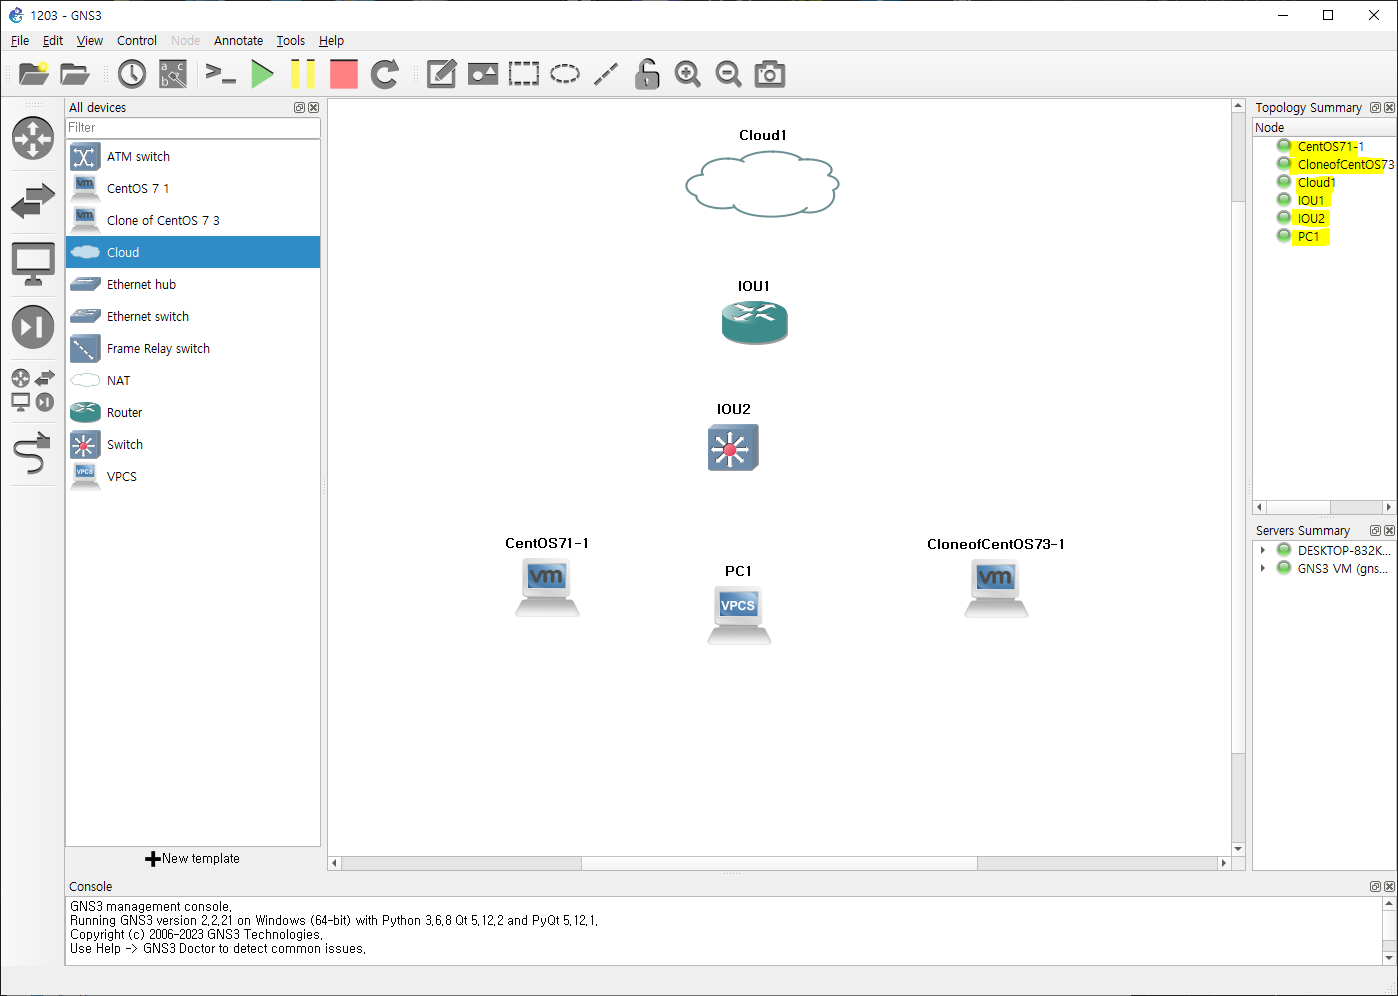Select the IOU2 switch node
The image size is (1398, 996).
[733, 447]
